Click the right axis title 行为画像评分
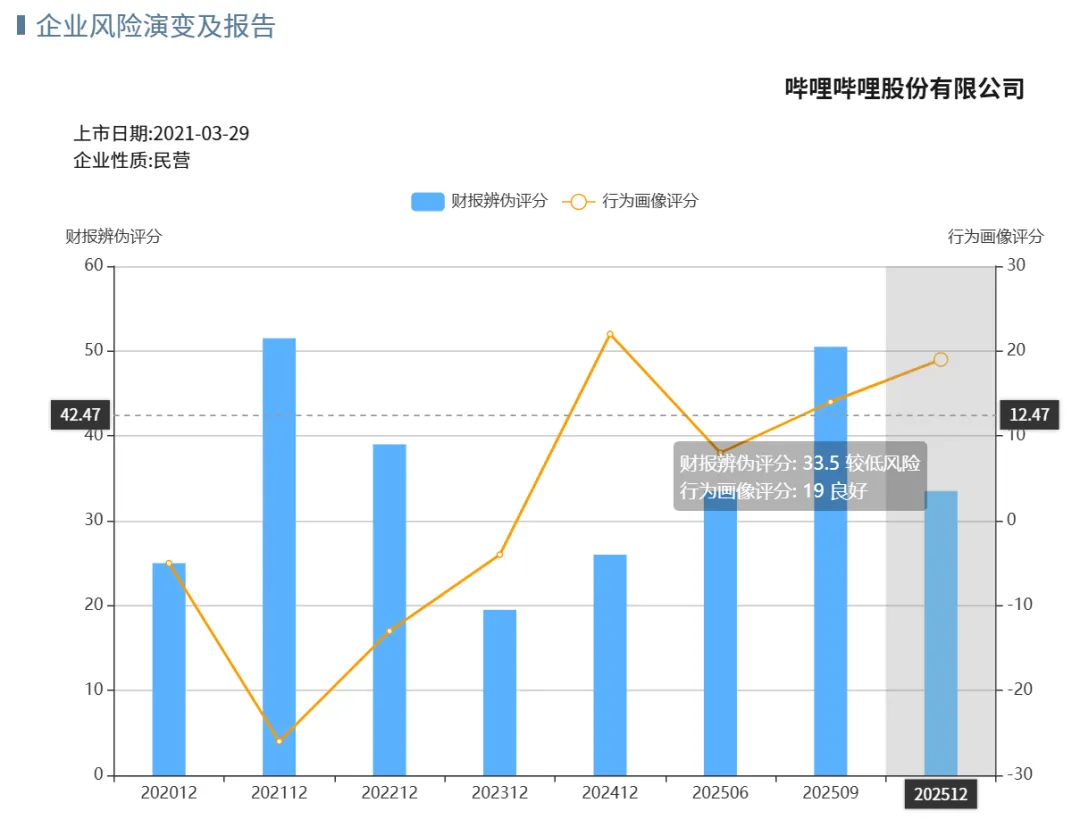1080x836 pixels. click(x=995, y=237)
